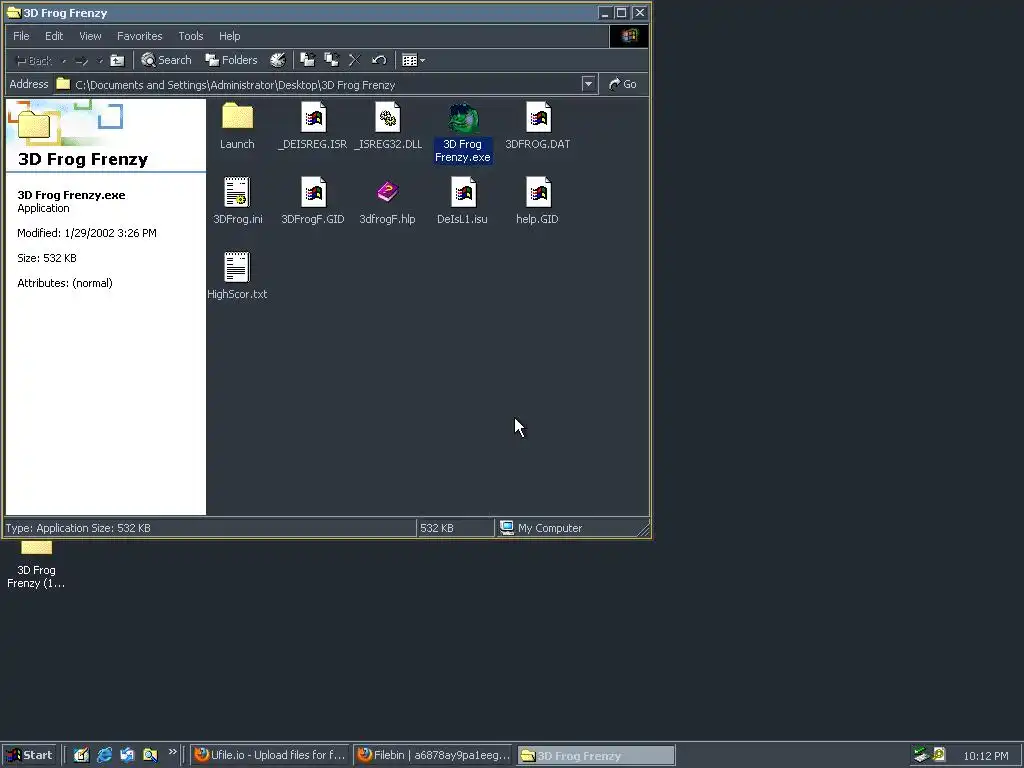Viewport: 1024px width, 768px height.
Task: Select the 3DFROG.DAT file
Action: tap(537, 127)
